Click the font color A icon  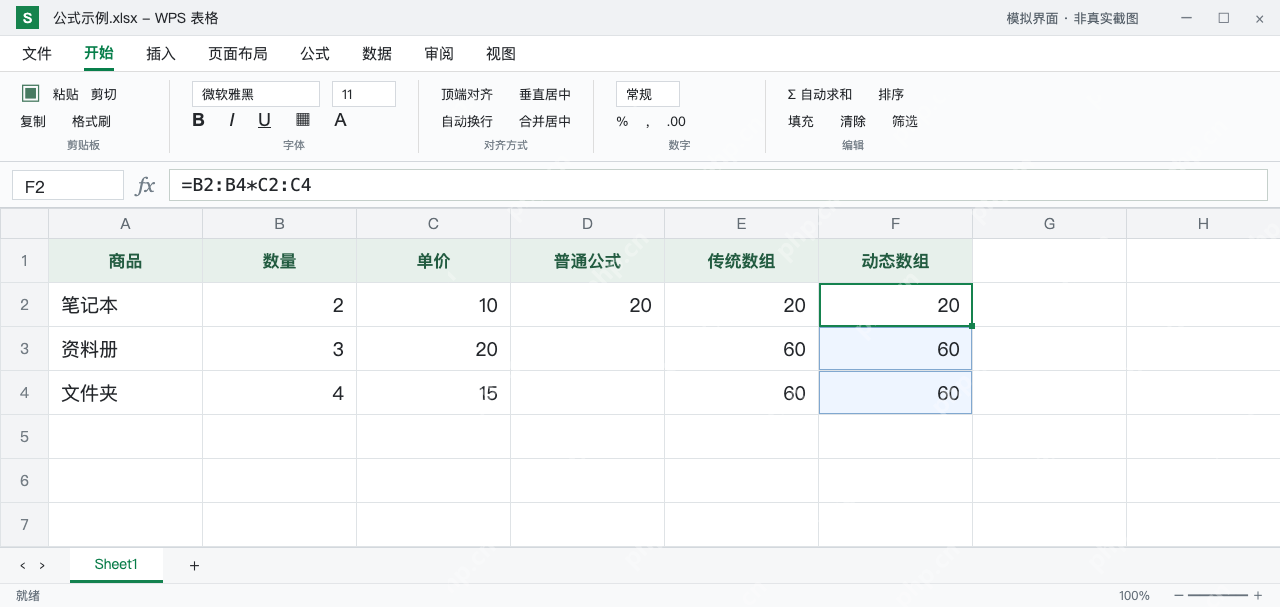click(x=340, y=120)
